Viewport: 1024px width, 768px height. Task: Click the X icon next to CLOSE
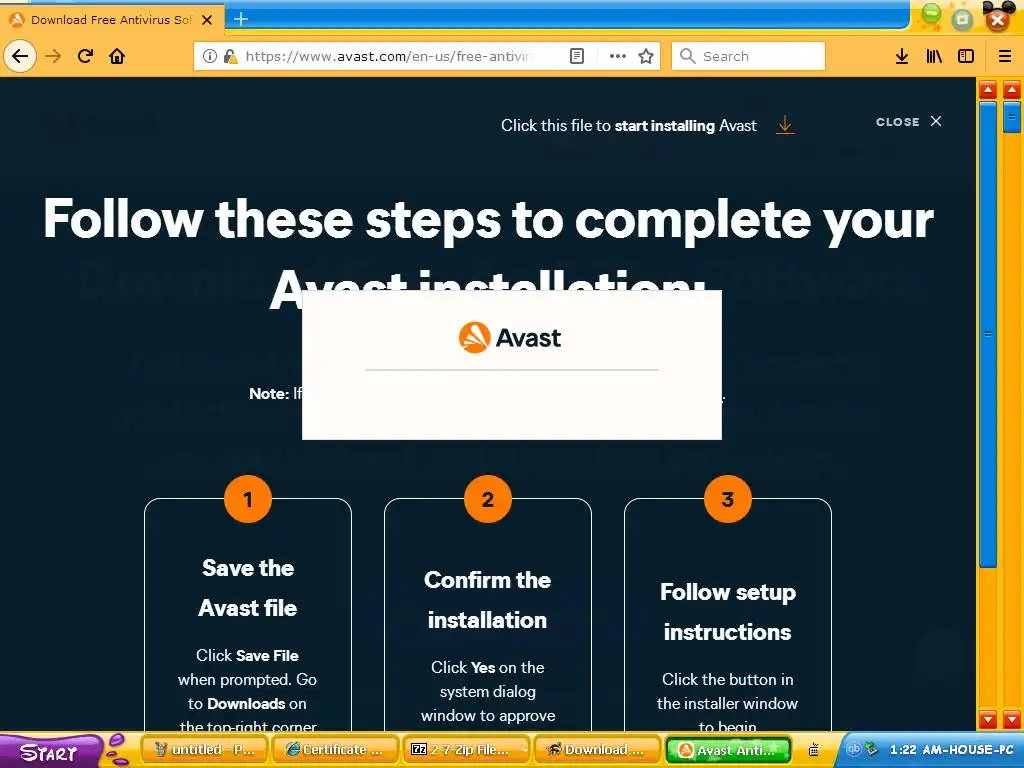(x=936, y=121)
